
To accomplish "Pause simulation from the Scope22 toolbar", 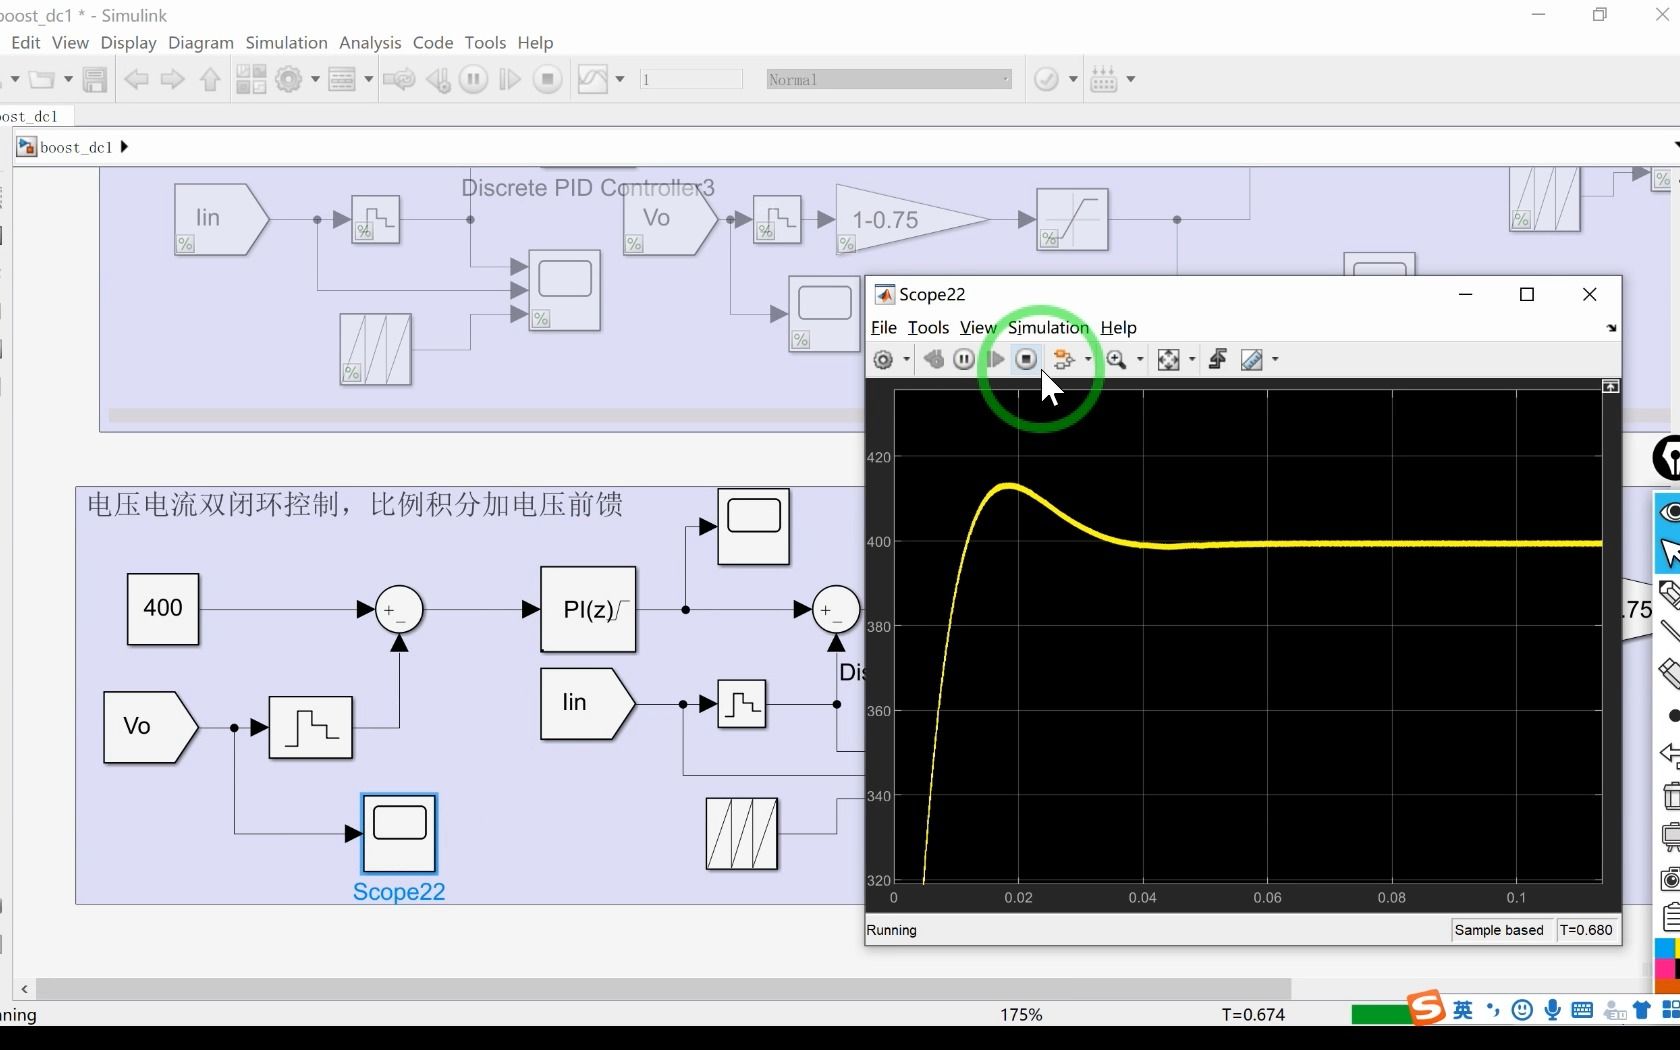I will (x=964, y=360).
